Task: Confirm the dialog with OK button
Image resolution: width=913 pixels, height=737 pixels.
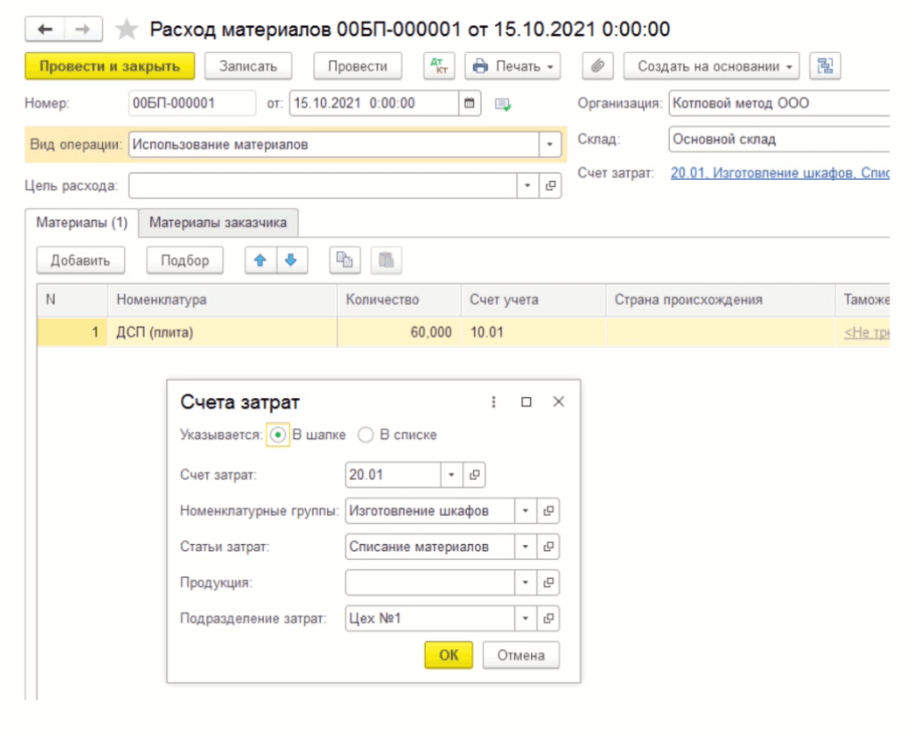Action: pyautogui.click(x=449, y=655)
